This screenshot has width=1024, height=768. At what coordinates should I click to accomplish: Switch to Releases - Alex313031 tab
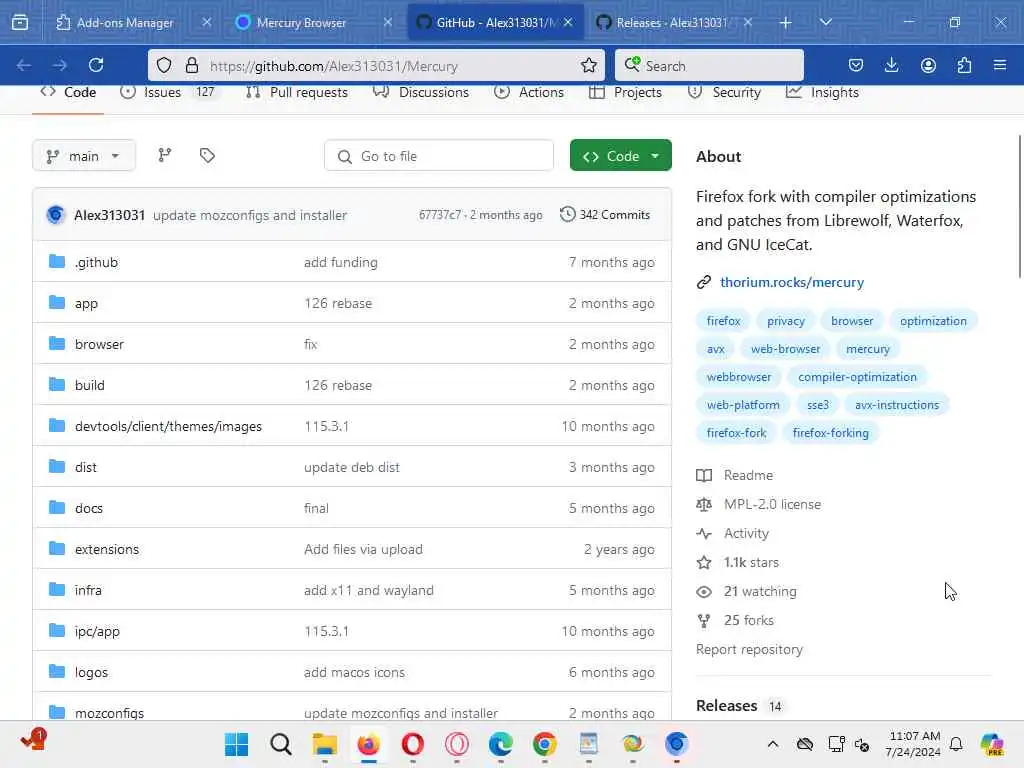(x=671, y=23)
